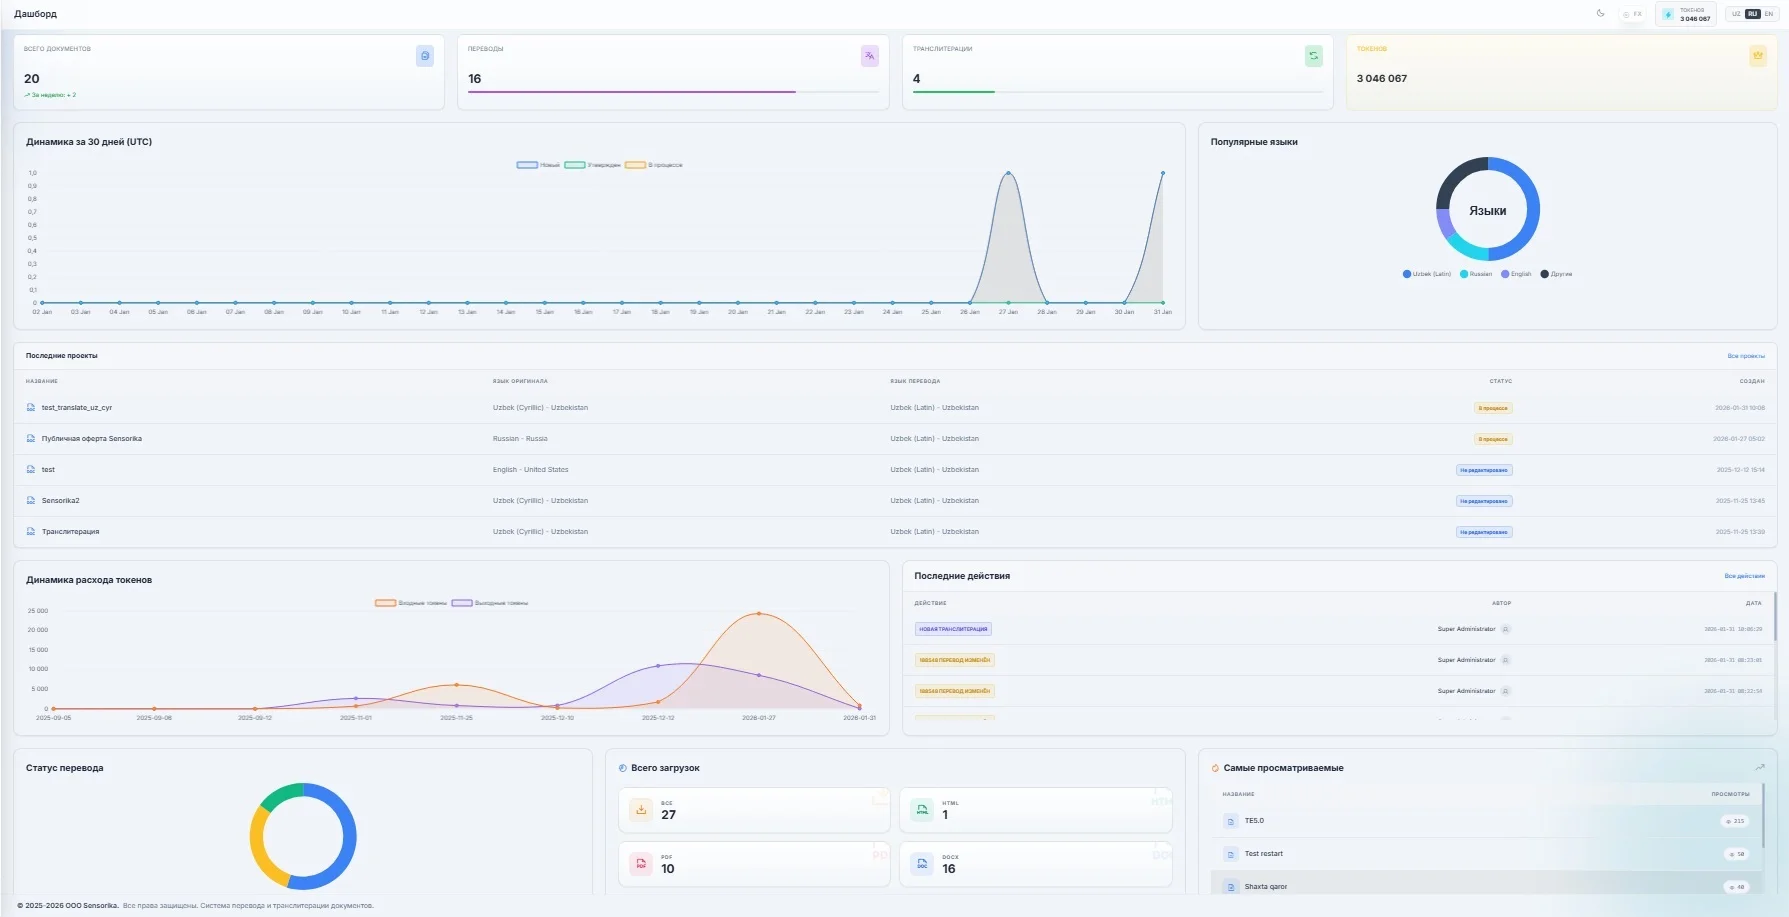Click the PDF file icon in Всего загрузок

(x=641, y=864)
